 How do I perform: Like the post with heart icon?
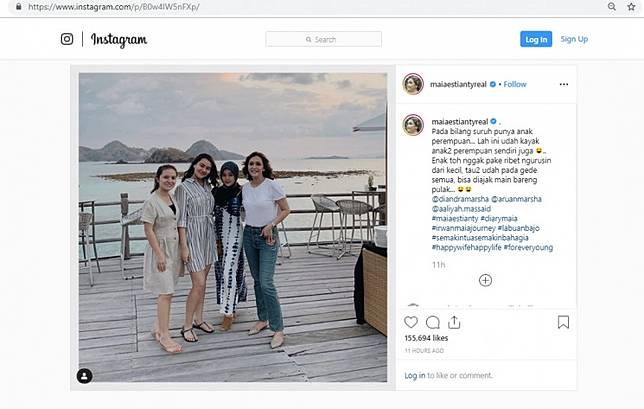[410, 322]
